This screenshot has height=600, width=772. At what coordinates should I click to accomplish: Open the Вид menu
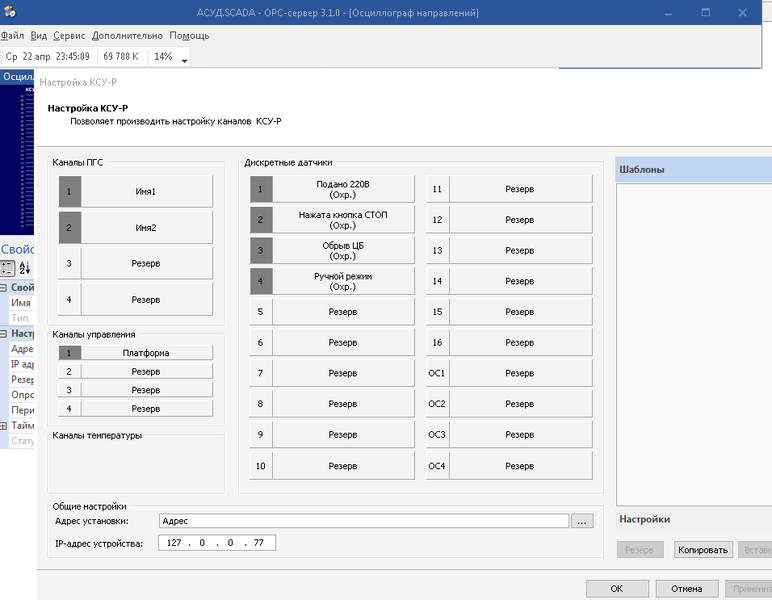tap(38, 35)
